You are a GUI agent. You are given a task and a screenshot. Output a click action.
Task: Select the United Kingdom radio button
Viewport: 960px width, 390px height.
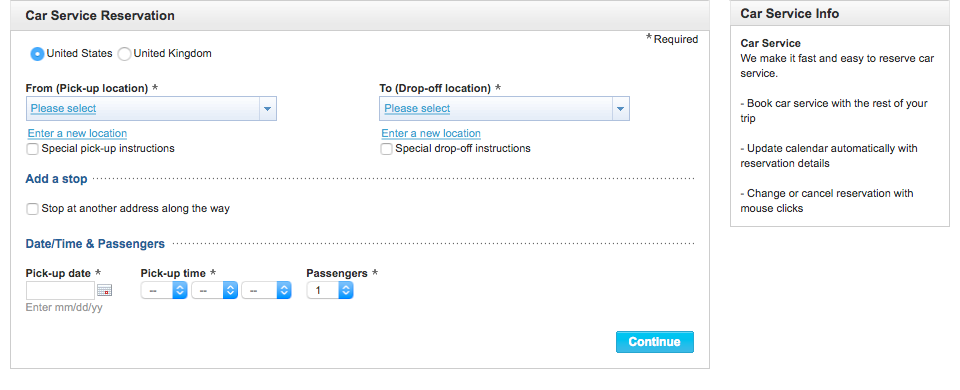point(124,54)
